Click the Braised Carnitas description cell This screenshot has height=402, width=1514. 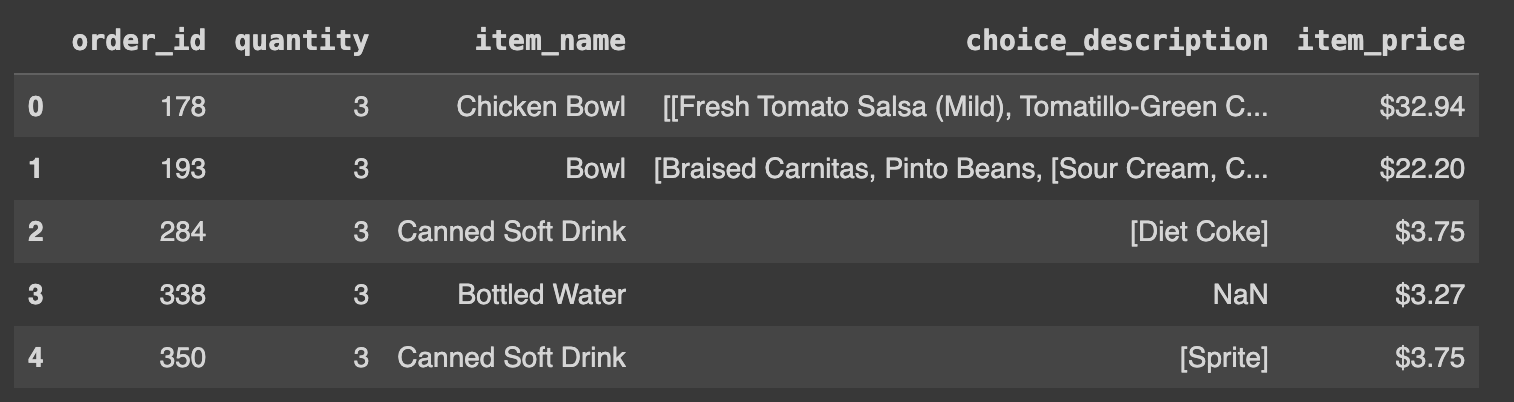click(960, 169)
